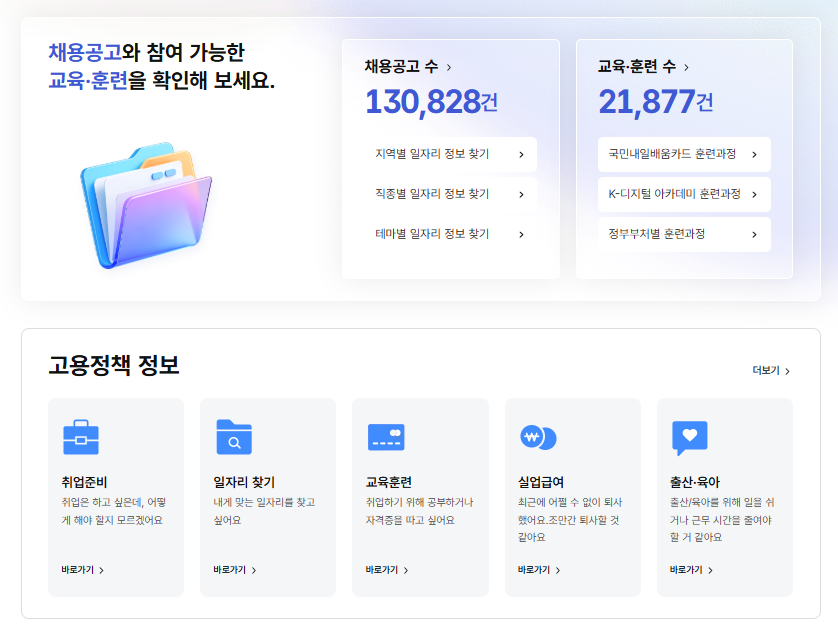The width and height of the screenshot is (838, 633).
Task: Click the chevron on the 테마별 일자리 row
Action: [x=521, y=235]
